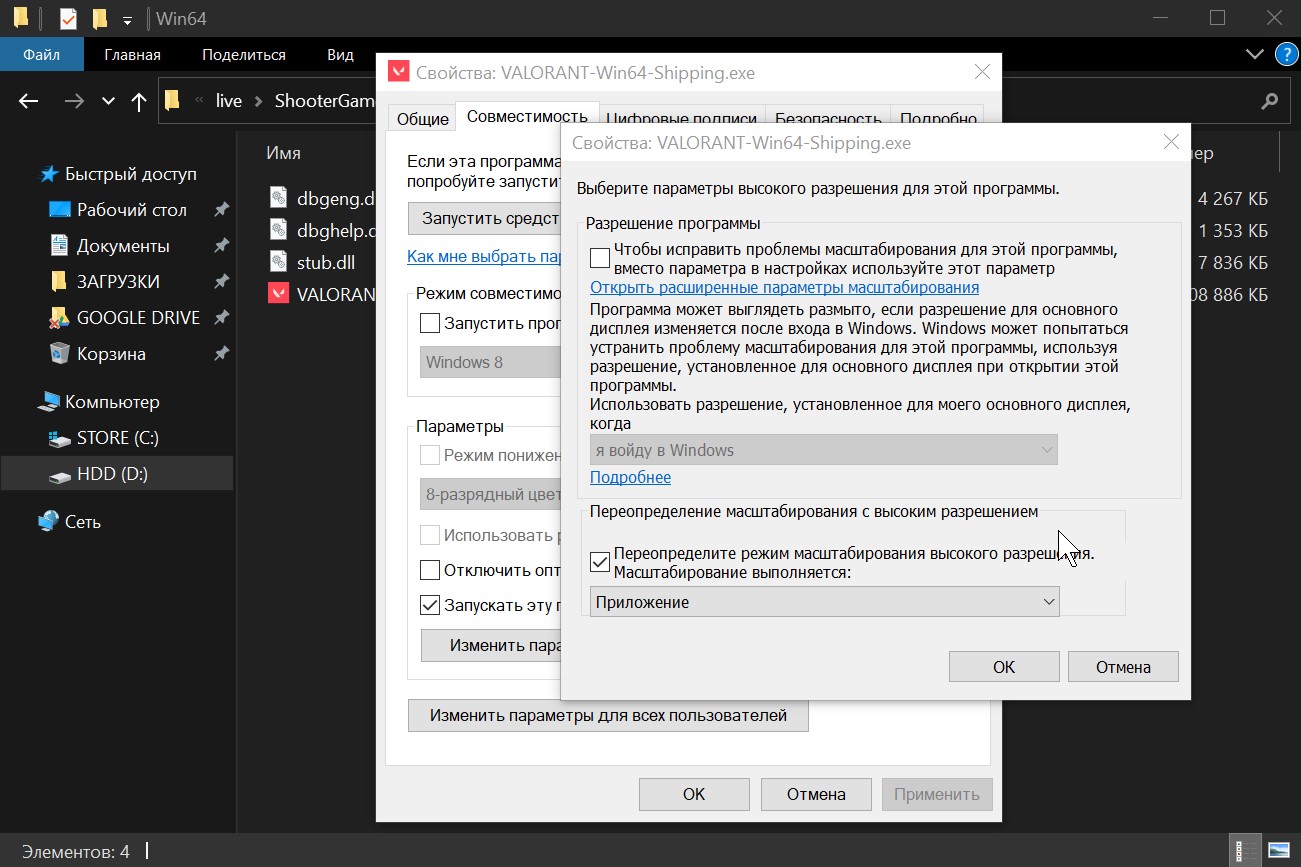Open 'STORE (C:)' drive

(x=117, y=438)
